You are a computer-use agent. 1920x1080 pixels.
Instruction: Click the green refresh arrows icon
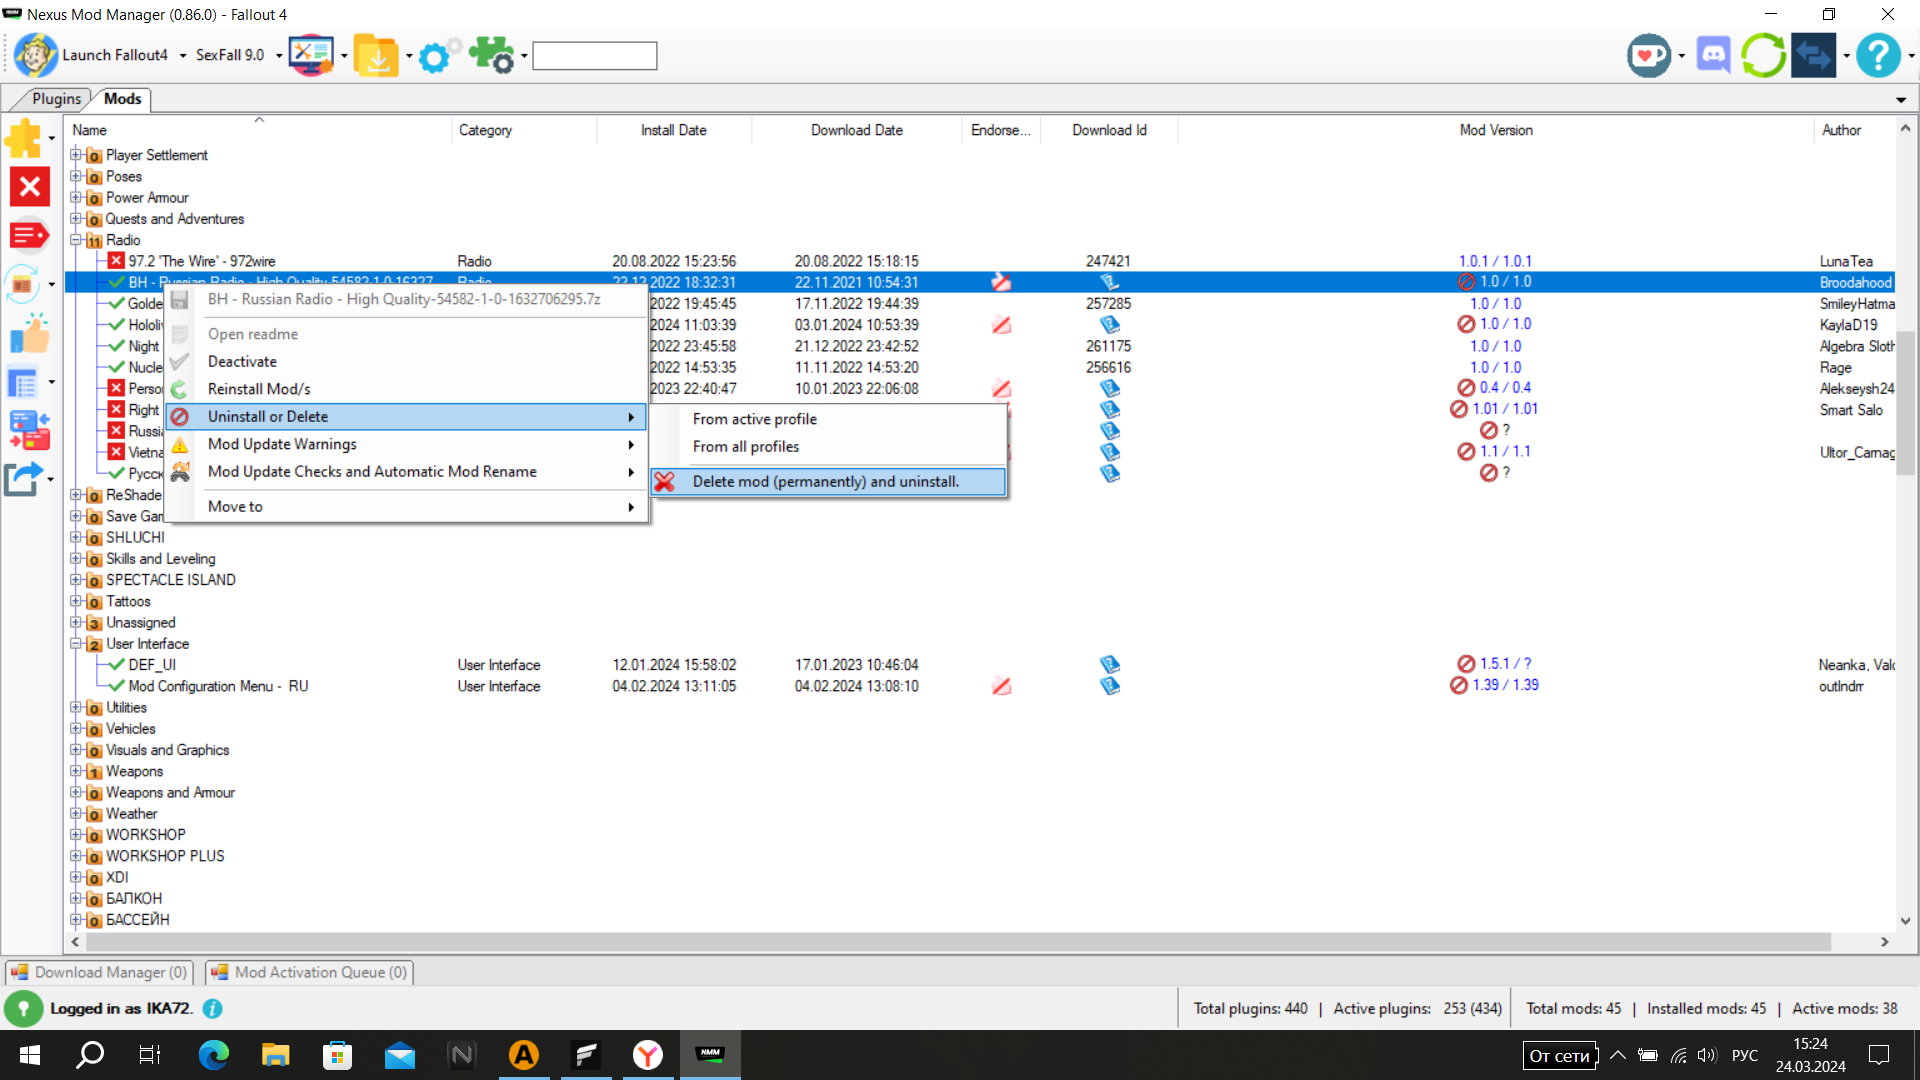pyautogui.click(x=1763, y=55)
